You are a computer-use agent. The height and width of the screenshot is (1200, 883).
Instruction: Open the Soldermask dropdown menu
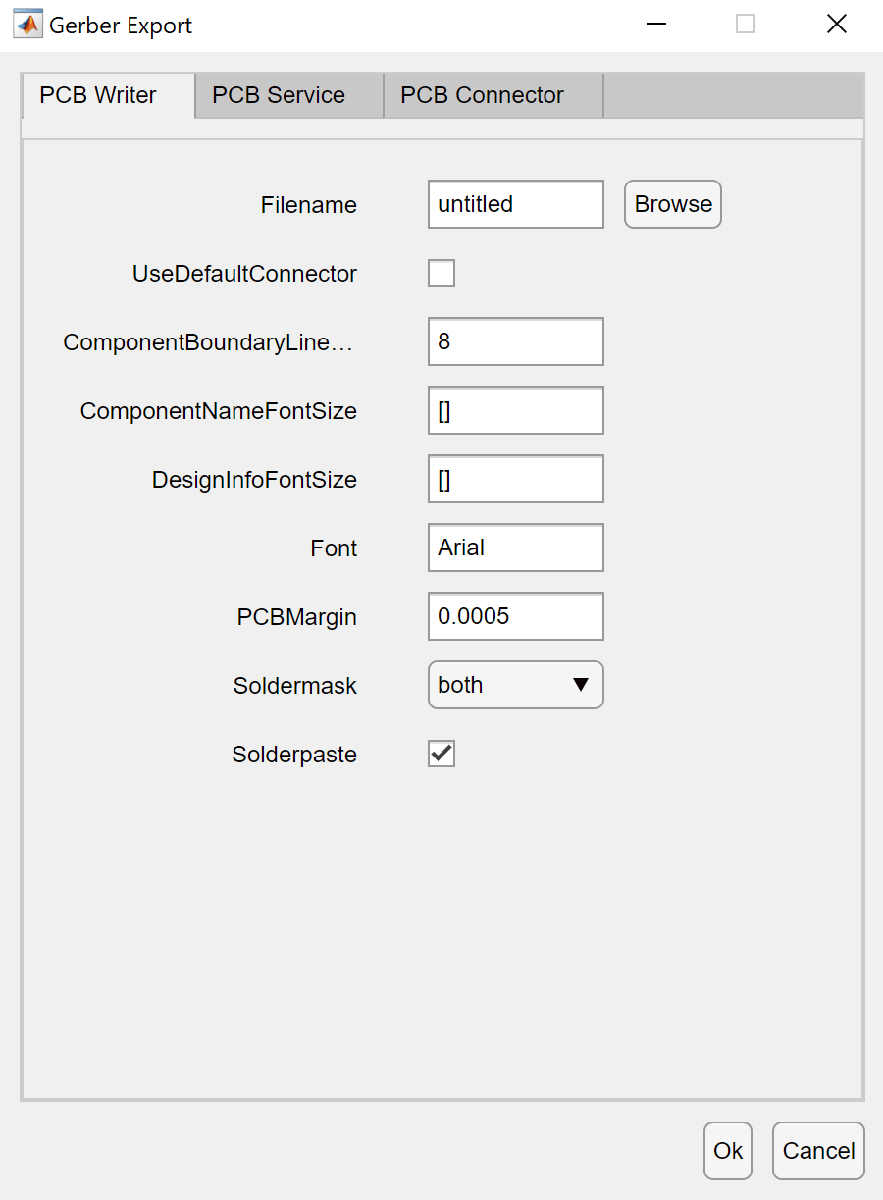pyautogui.click(x=515, y=685)
